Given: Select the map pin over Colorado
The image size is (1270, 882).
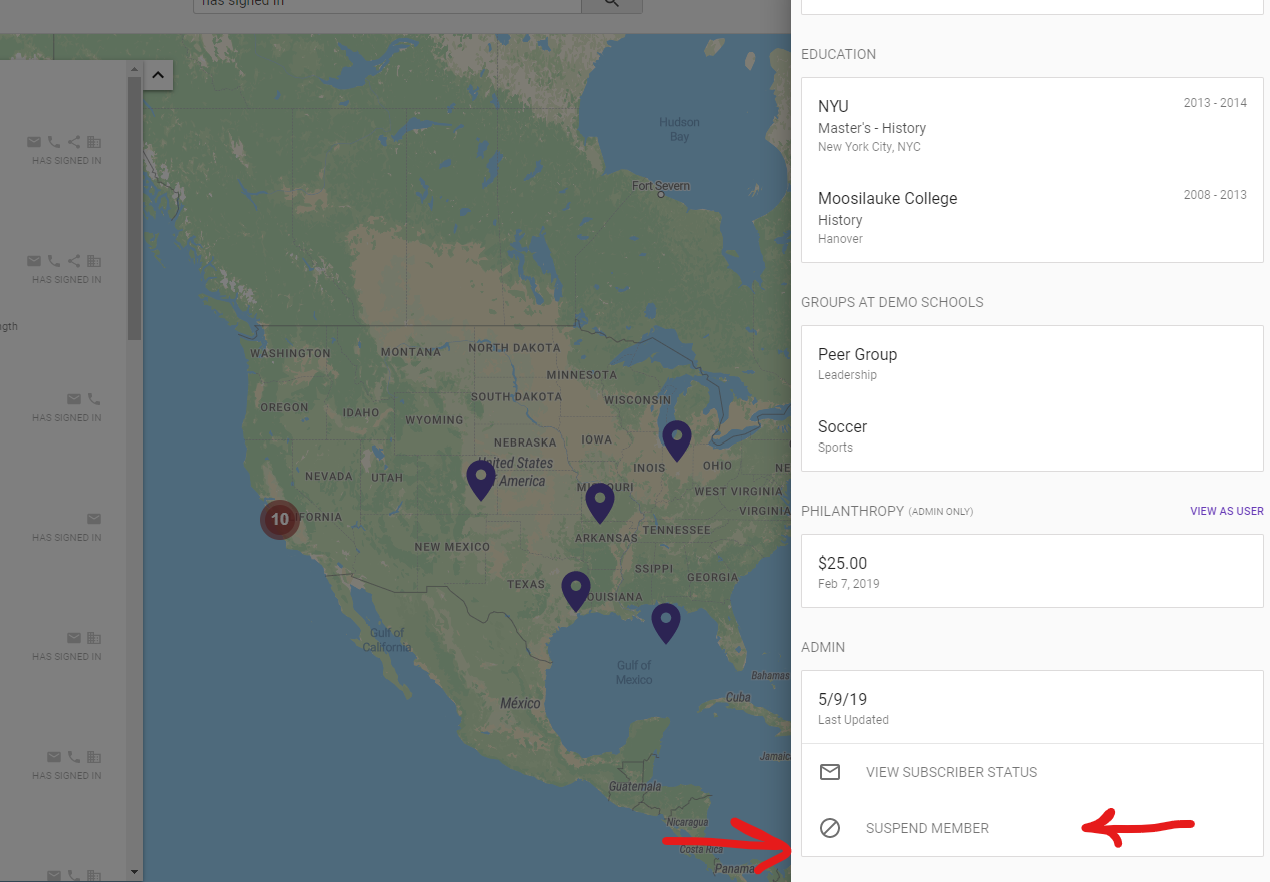Looking at the screenshot, I should [x=480, y=478].
